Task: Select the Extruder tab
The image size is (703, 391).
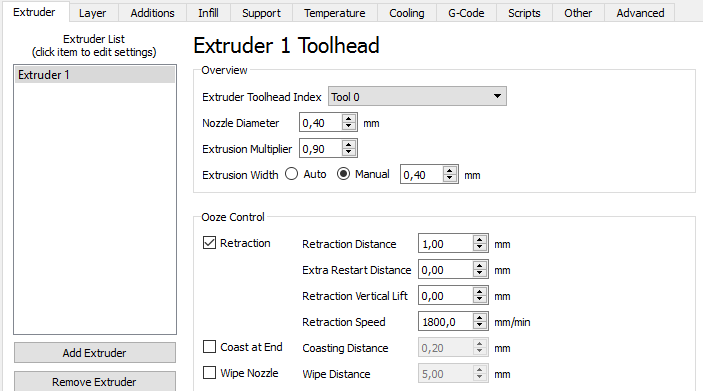Action: click(x=35, y=12)
